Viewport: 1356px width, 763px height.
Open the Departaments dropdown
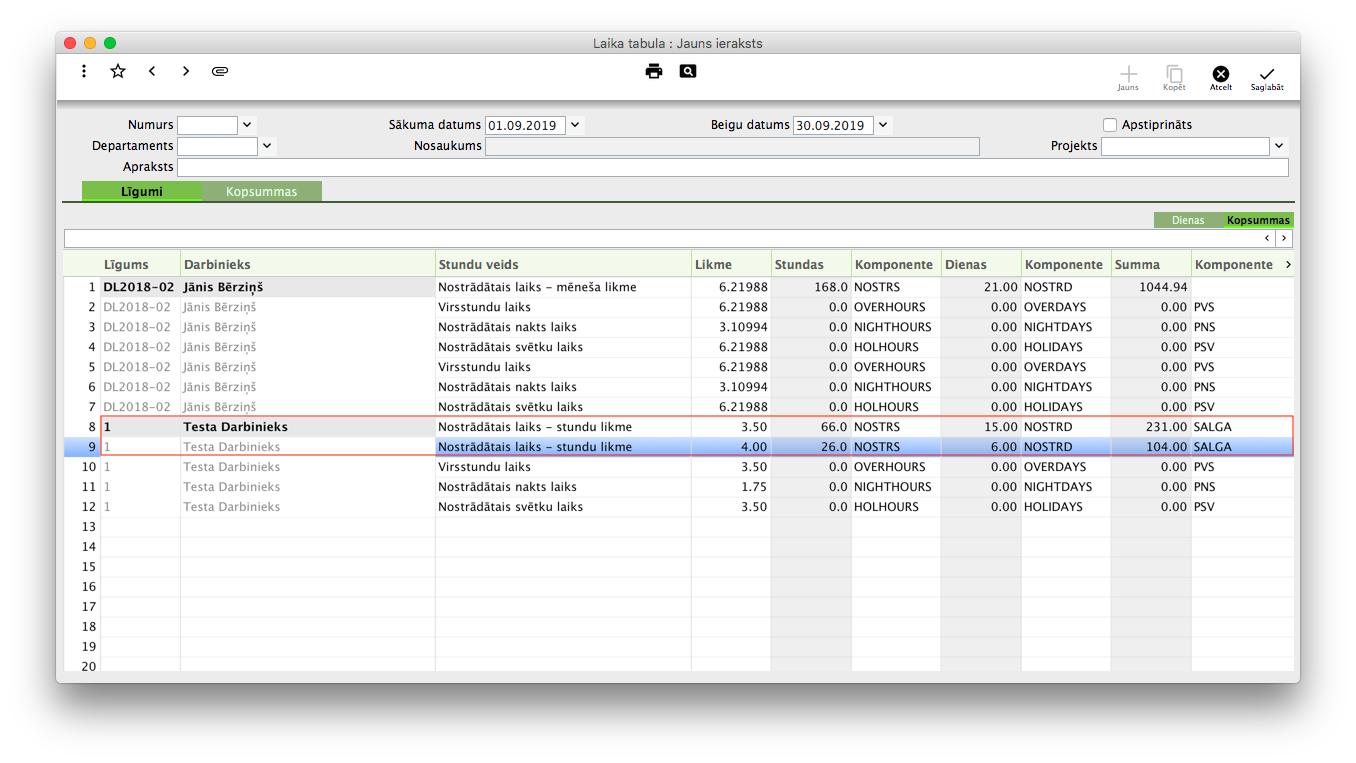point(266,146)
